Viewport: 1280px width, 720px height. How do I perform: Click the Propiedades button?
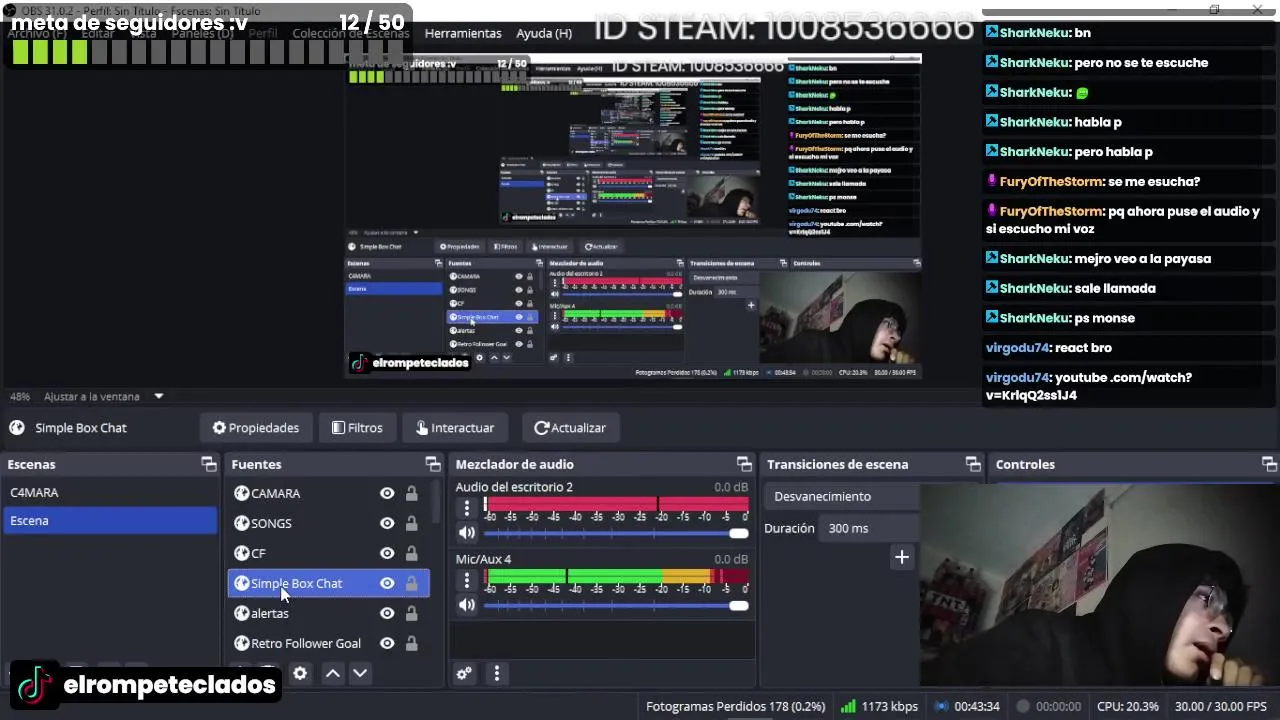[x=256, y=428]
